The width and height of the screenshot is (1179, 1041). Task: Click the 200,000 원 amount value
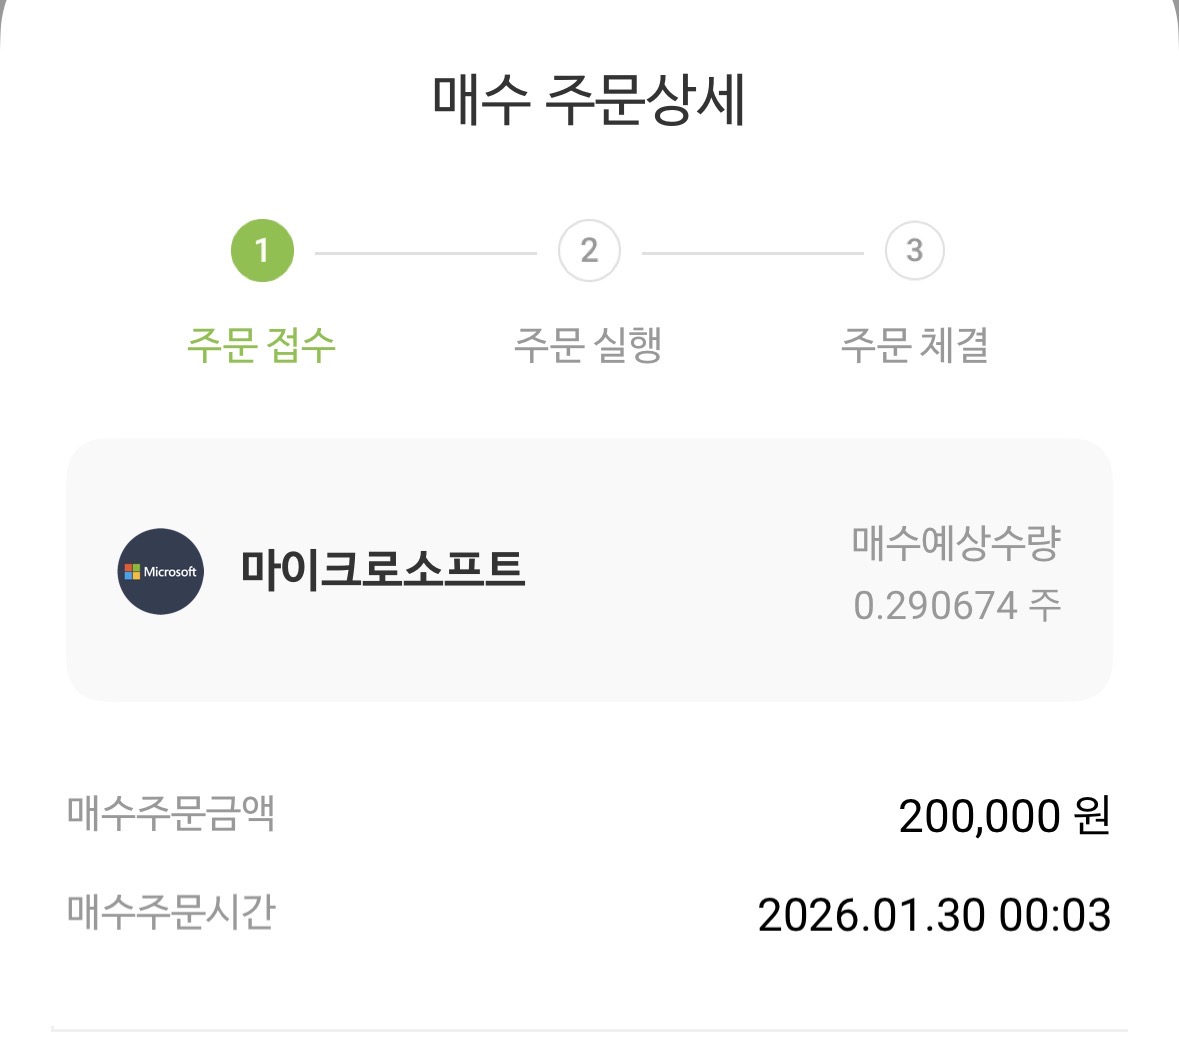(1003, 816)
